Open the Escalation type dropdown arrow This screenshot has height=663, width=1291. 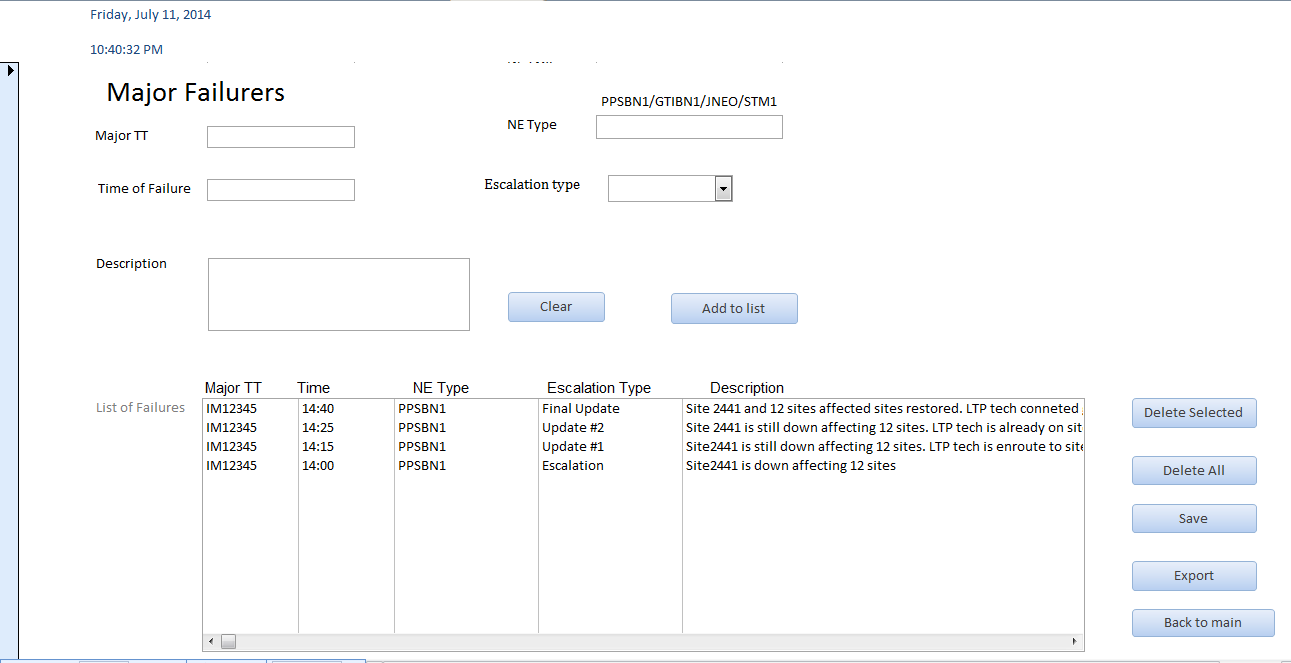click(x=724, y=189)
